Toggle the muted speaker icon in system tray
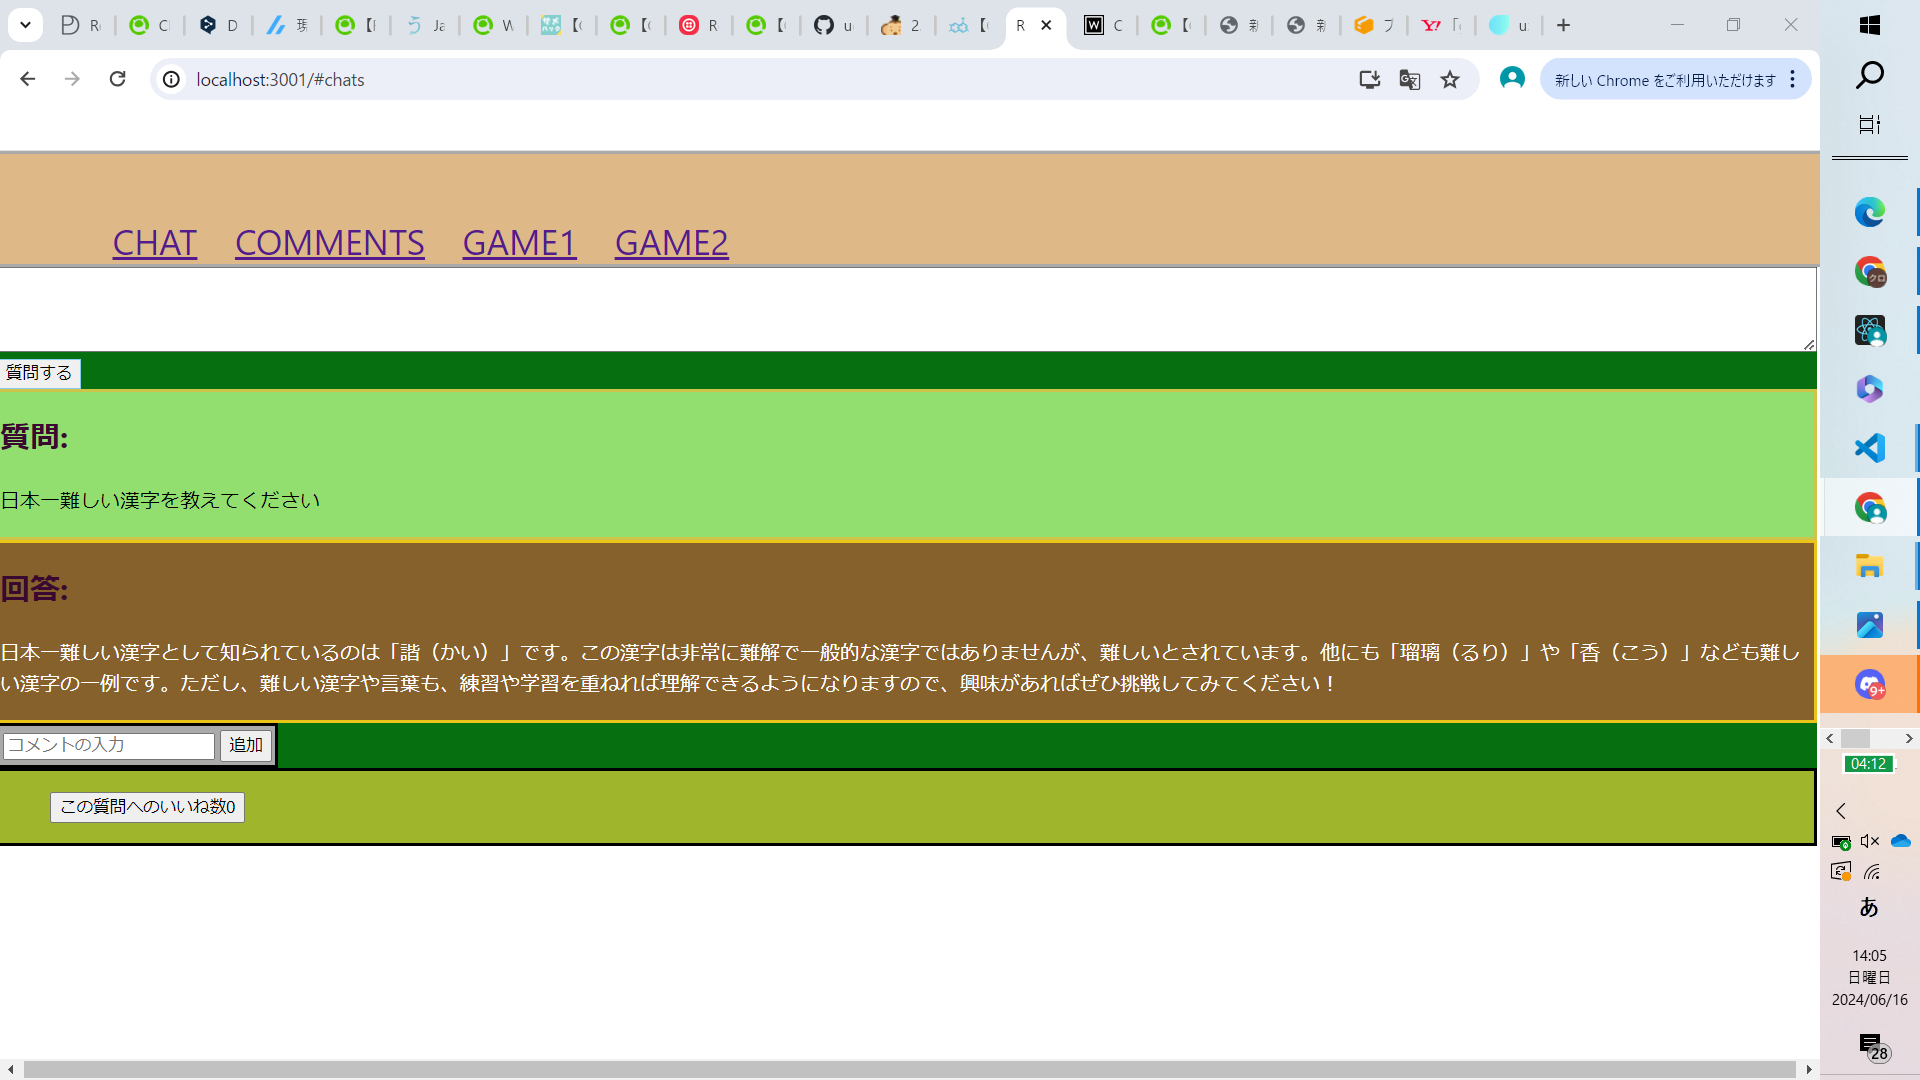The height and width of the screenshot is (1080, 1920). (1870, 841)
